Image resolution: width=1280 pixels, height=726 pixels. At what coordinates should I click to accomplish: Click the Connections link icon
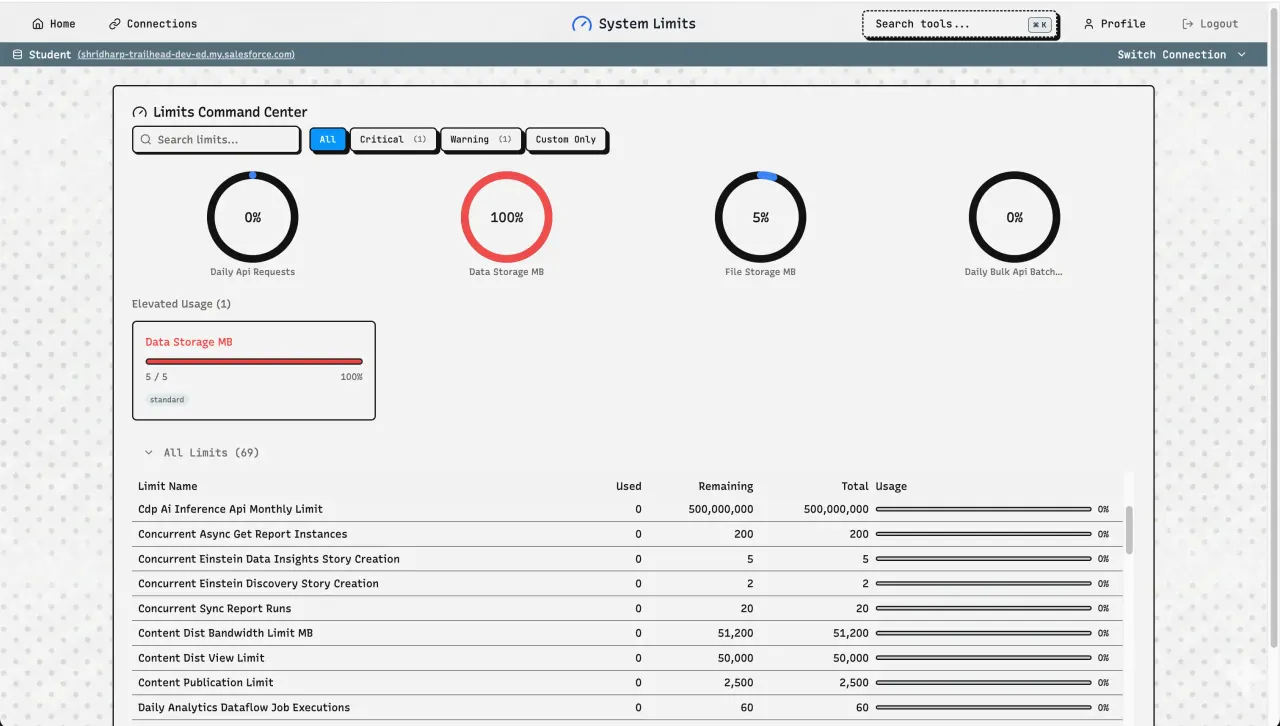pos(115,24)
